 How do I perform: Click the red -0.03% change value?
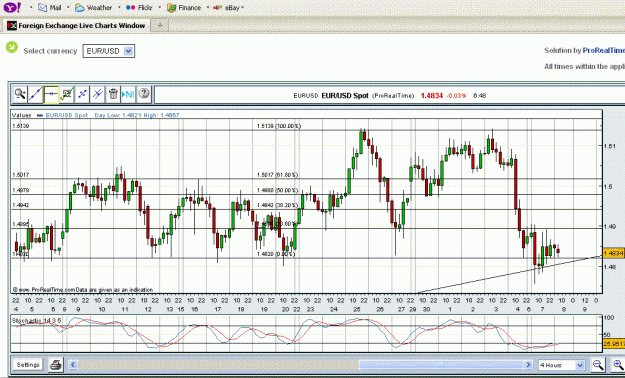click(x=456, y=96)
